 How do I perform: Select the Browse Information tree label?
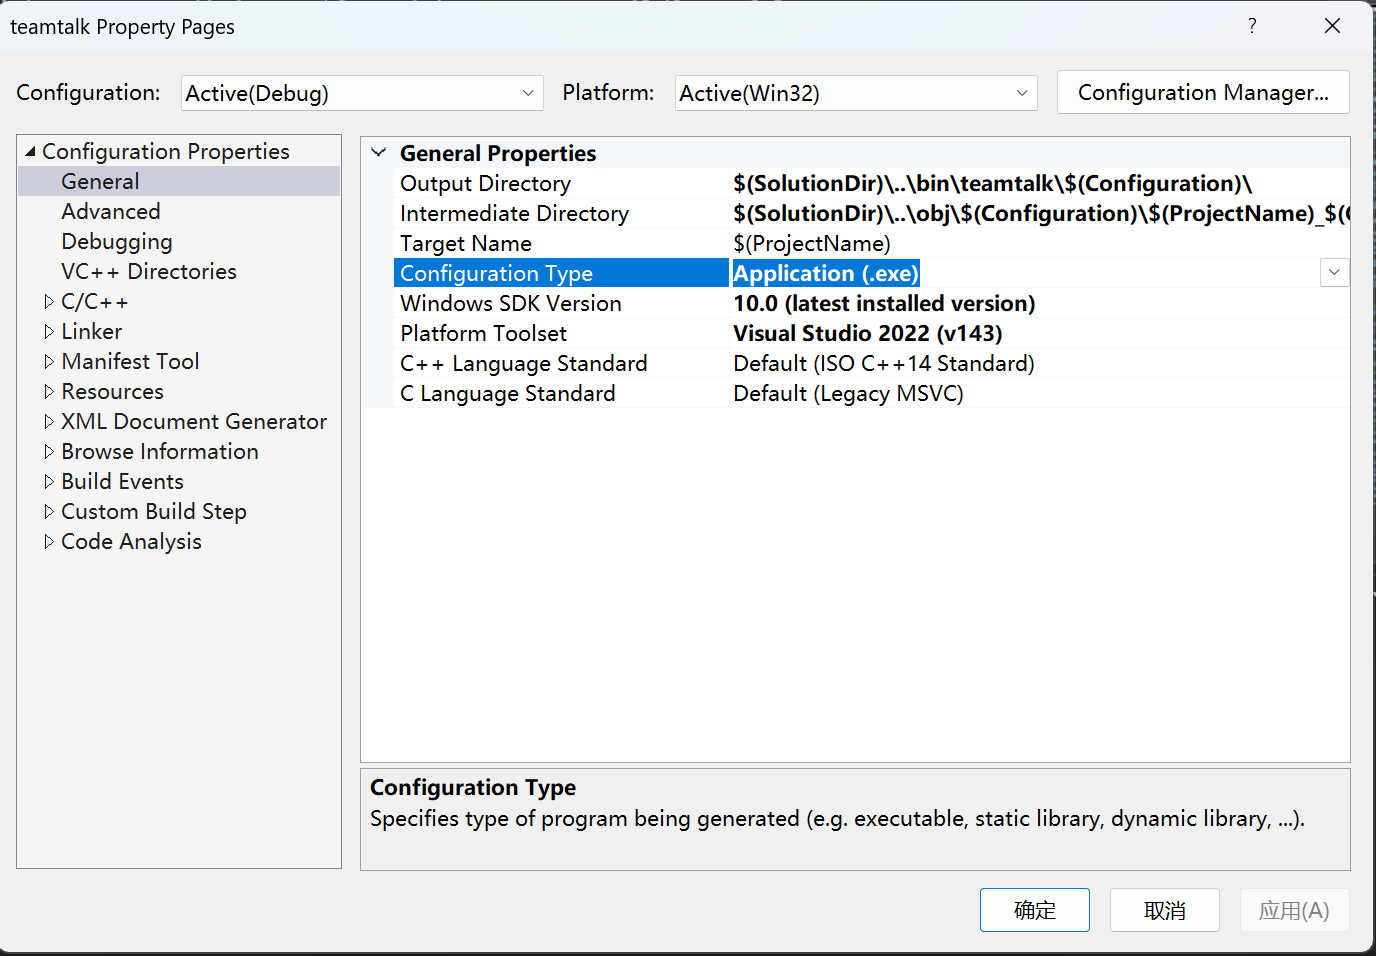[x=160, y=451]
